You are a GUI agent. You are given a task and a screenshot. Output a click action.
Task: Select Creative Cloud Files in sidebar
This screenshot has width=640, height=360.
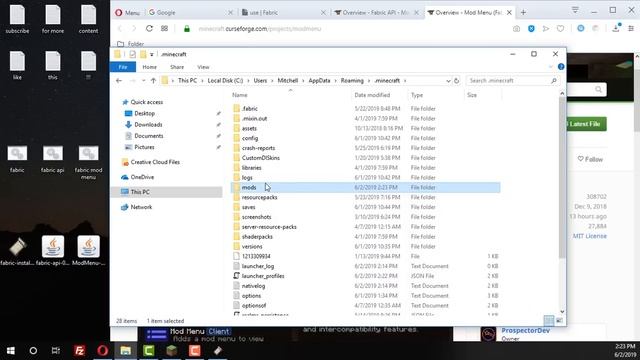pos(155,162)
